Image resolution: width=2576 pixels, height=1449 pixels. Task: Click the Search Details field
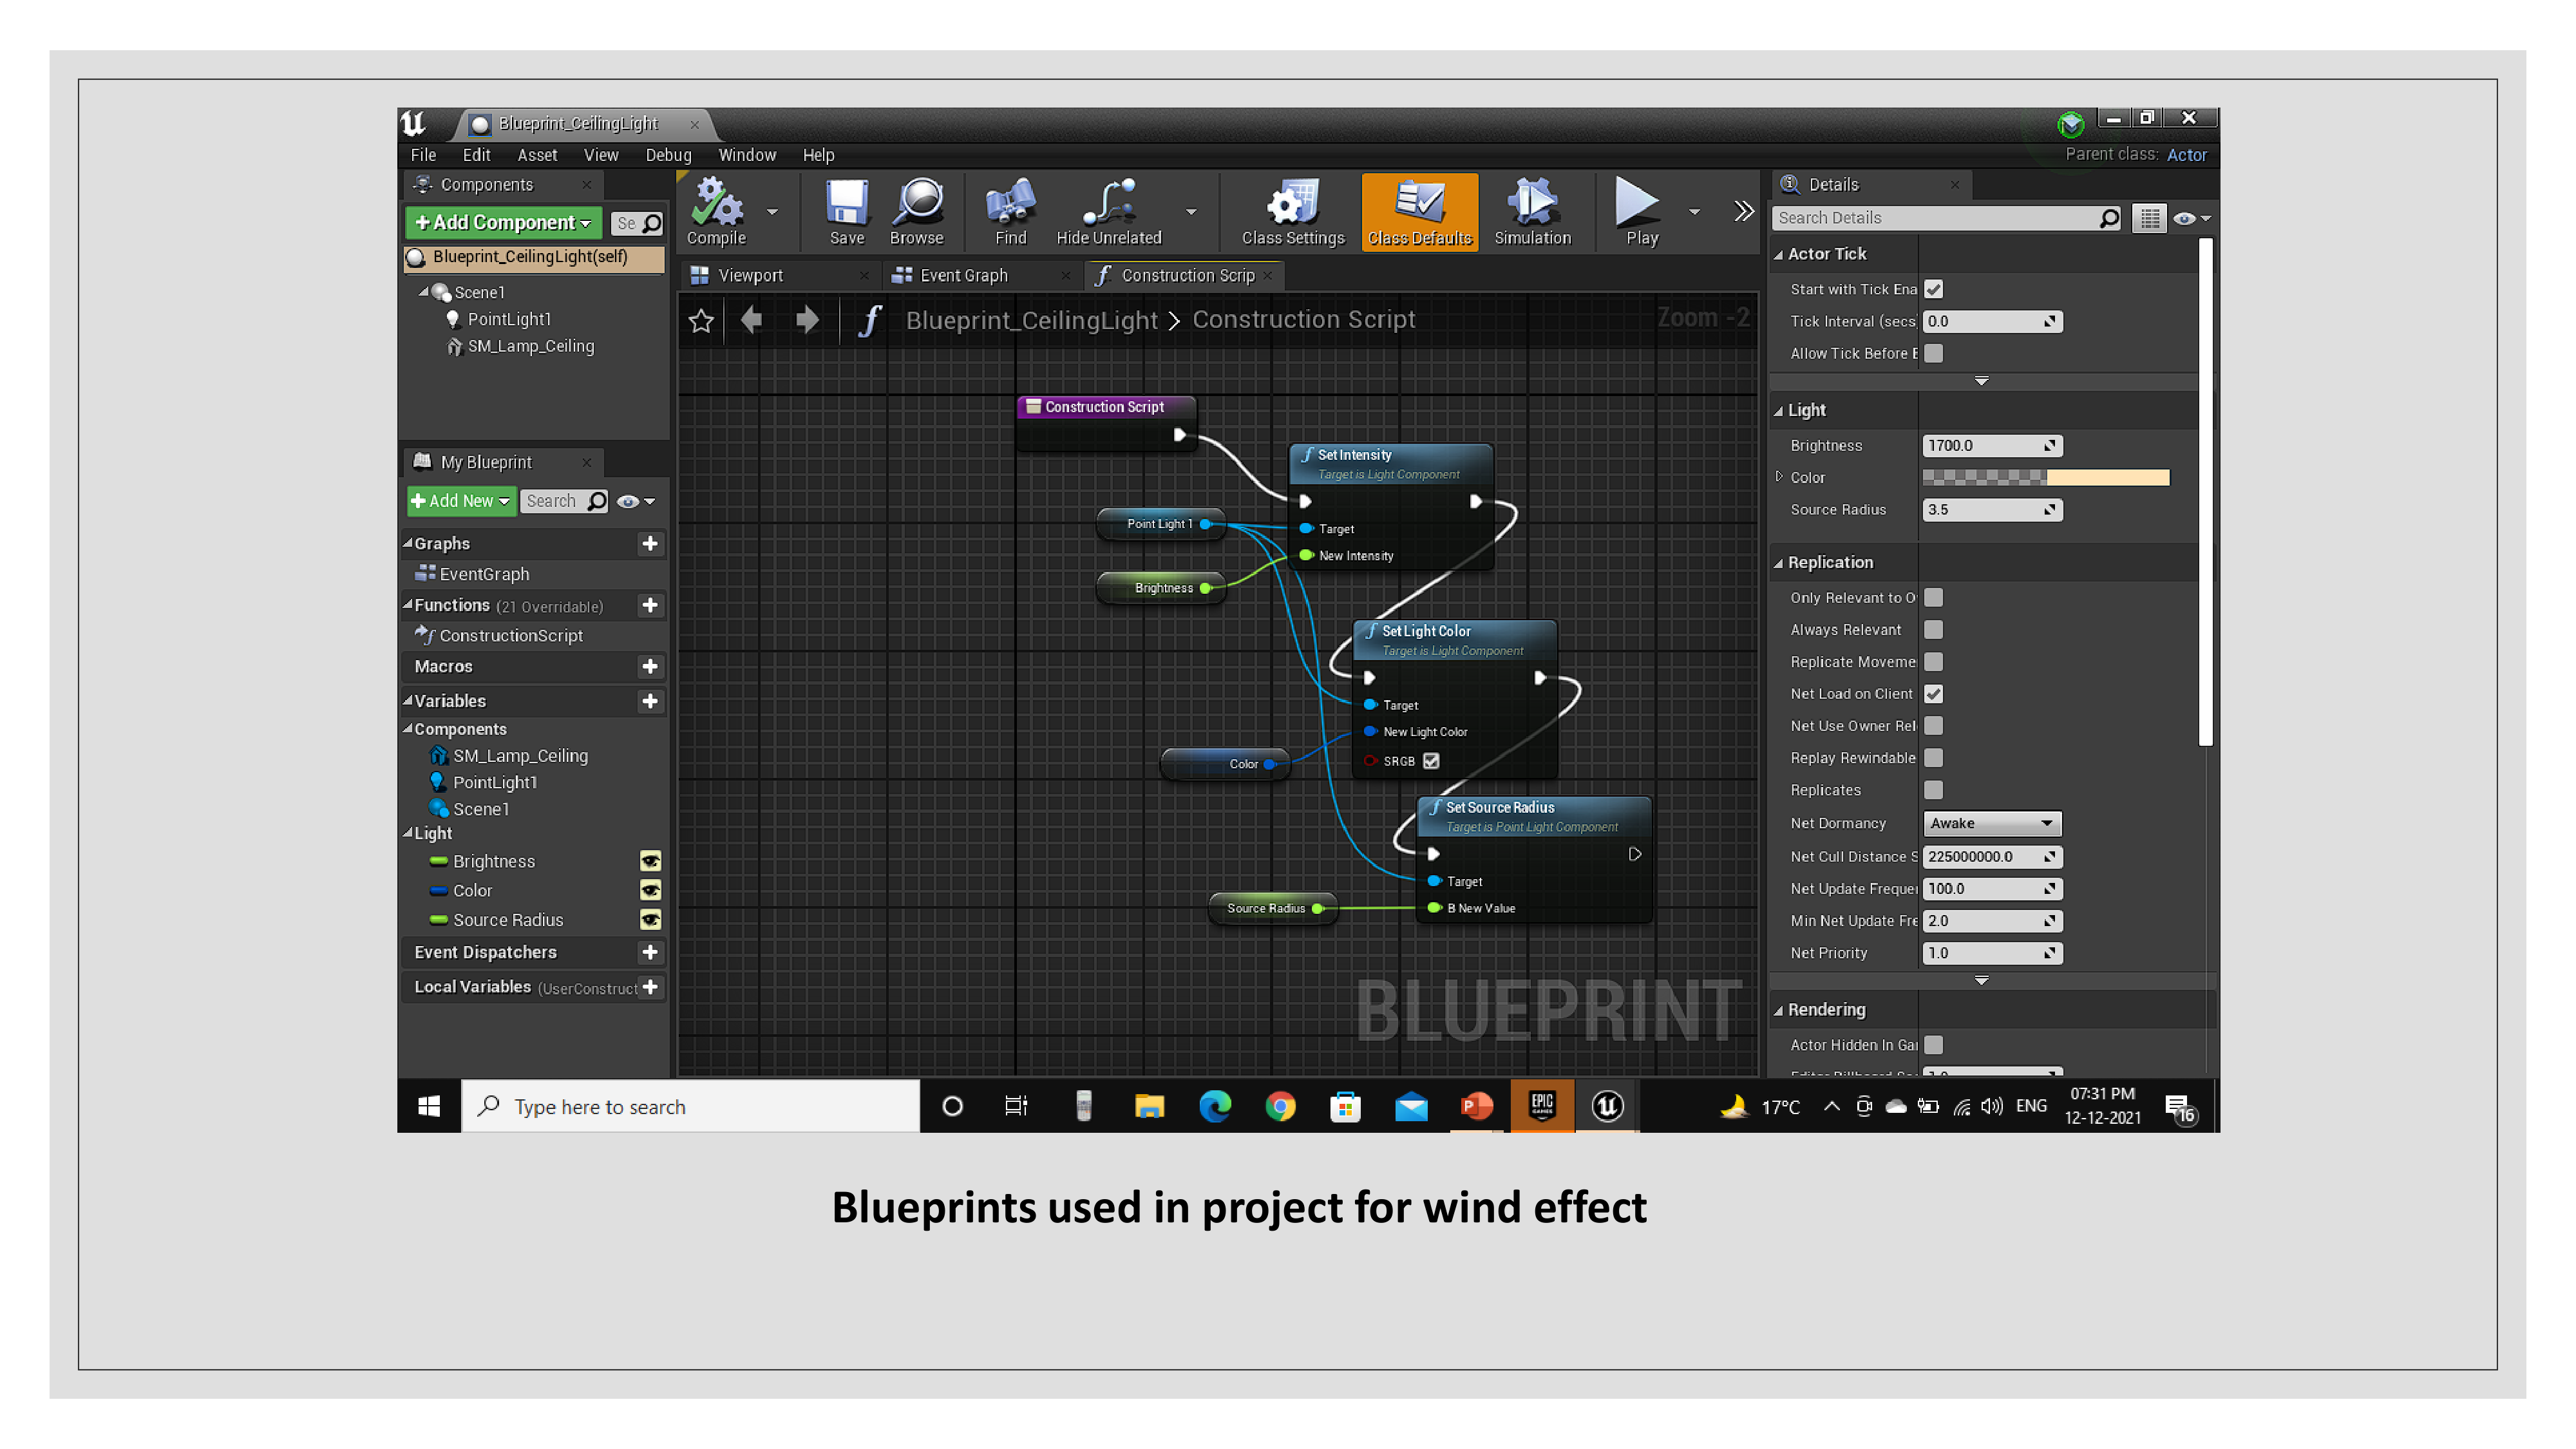(1946, 218)
